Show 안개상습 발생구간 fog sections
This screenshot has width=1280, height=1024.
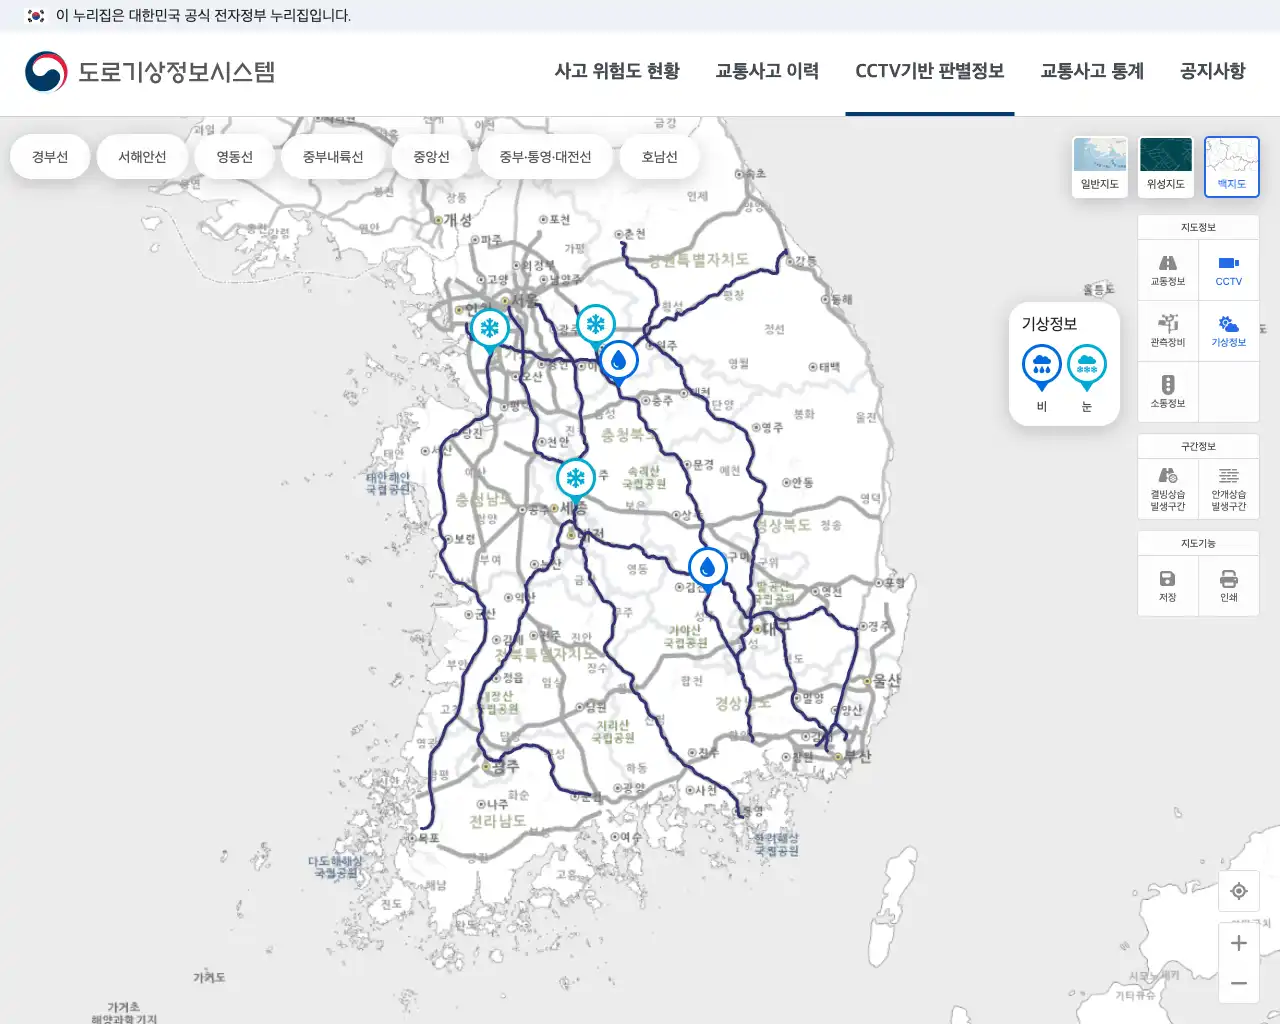pyautogui.click(x=1228, y=487)
